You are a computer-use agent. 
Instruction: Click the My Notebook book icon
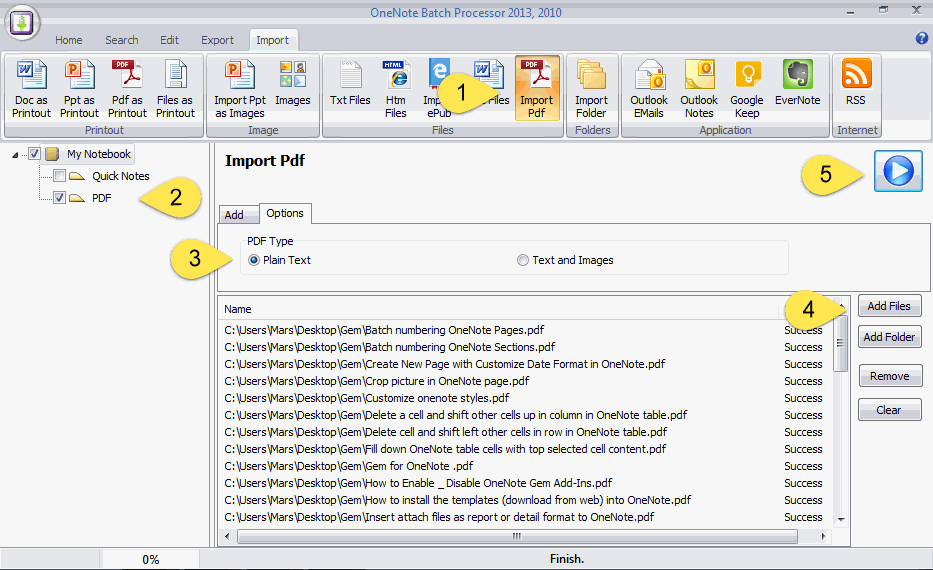[52, 154]
